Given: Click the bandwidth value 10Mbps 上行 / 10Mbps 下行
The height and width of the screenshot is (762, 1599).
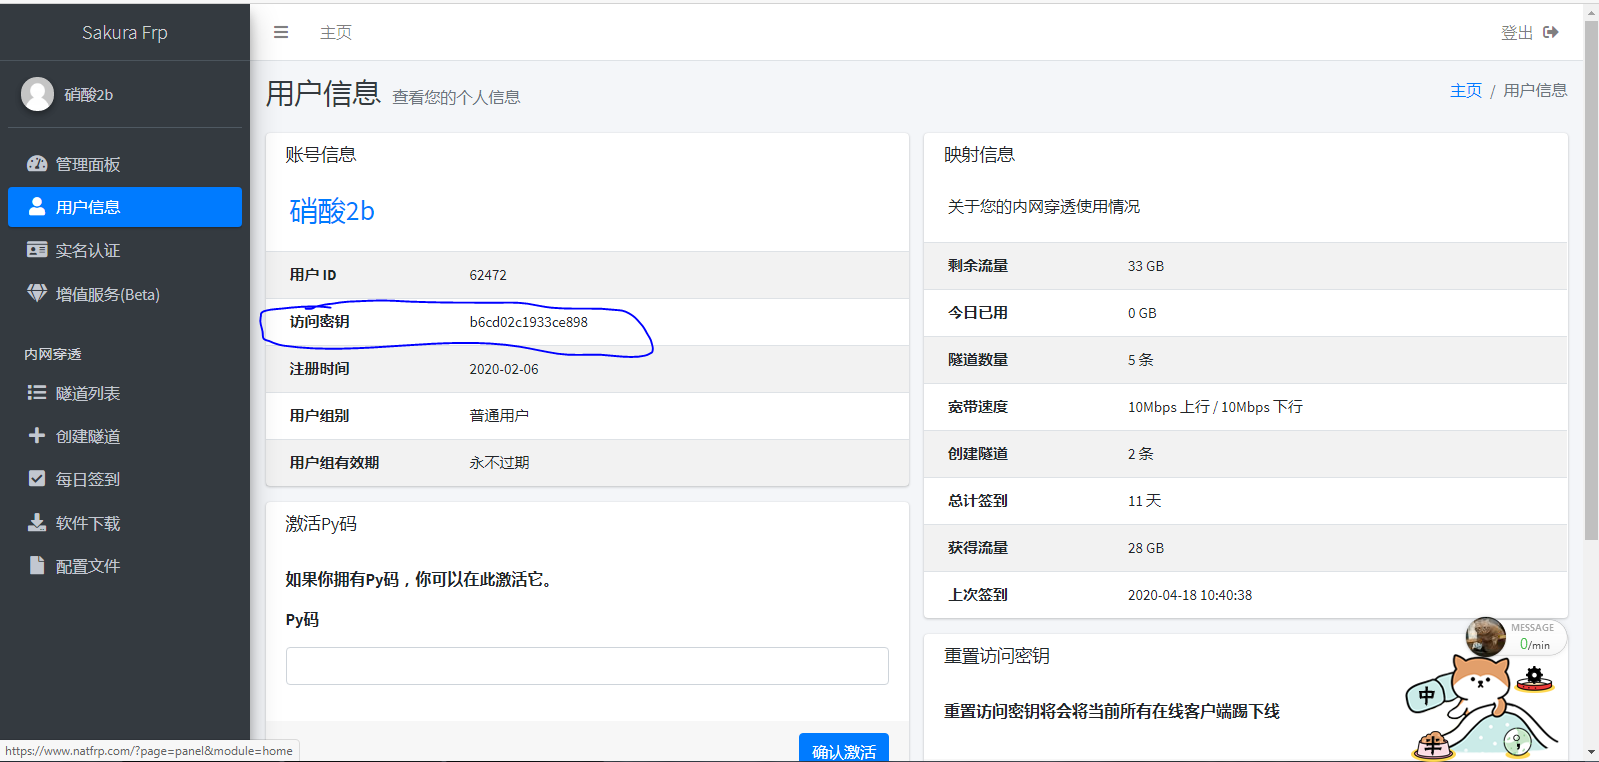Looking at the screenshot, I should click(x=1215, y=407).
